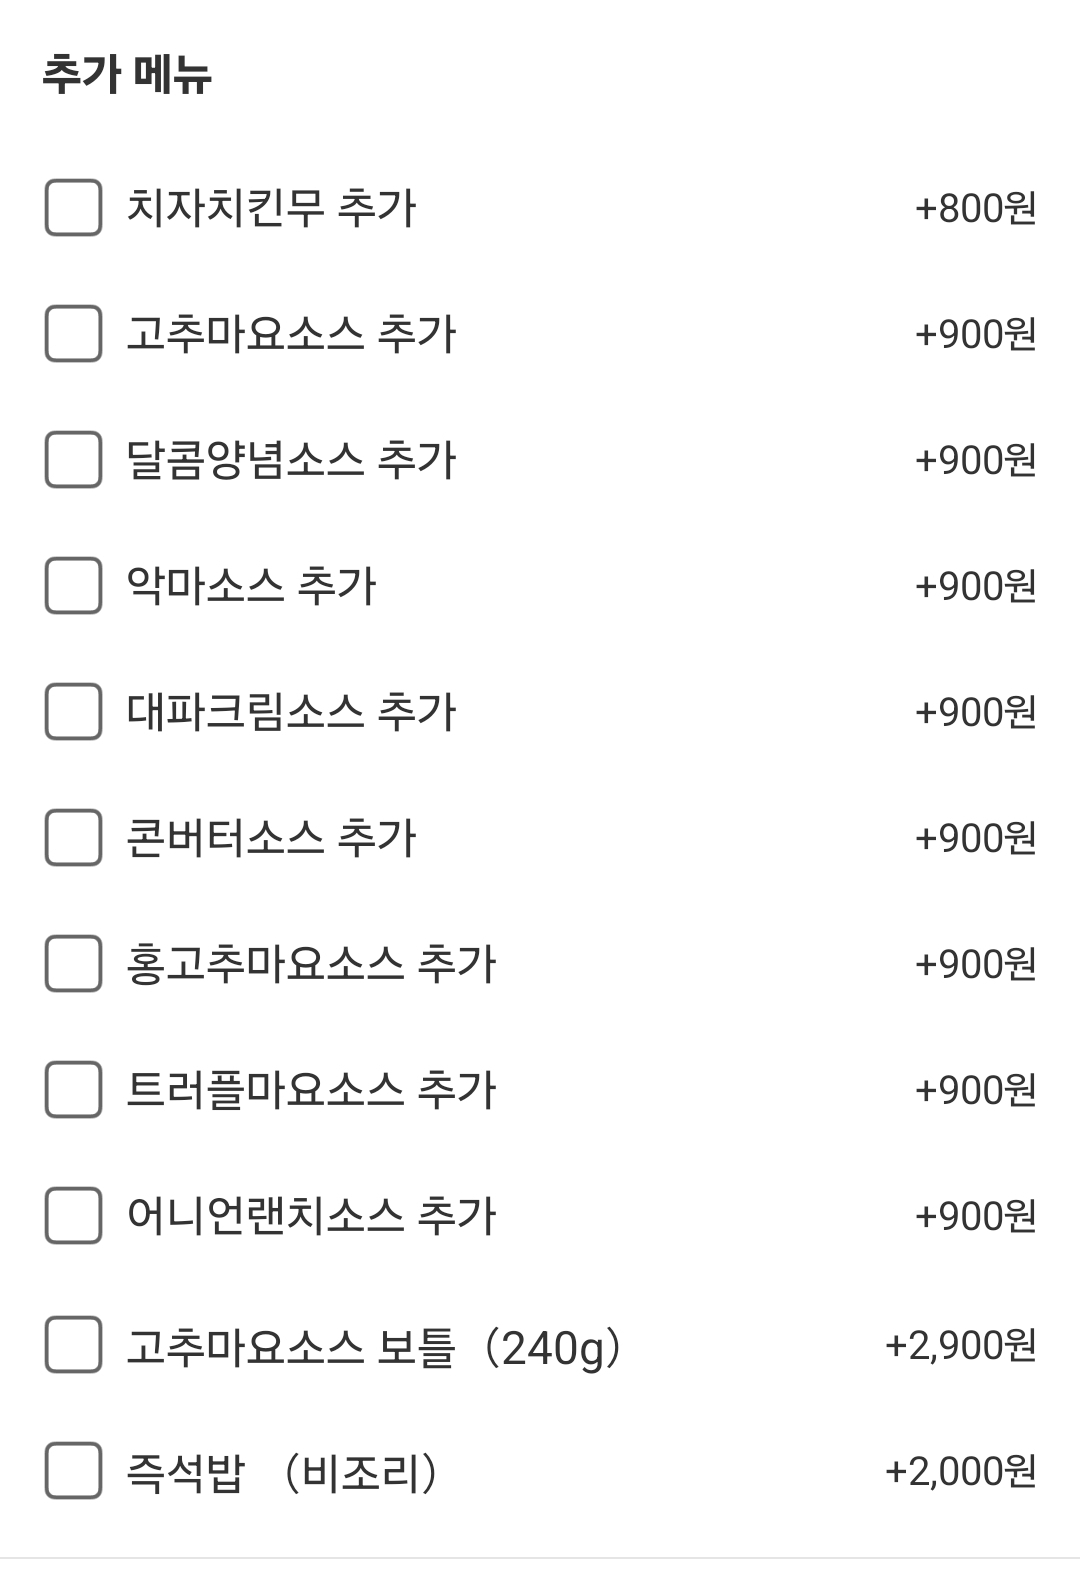The height and width of the screenshot is (1572, 1080).
Task: Tap the 악마소스 추가 option label
Action: tap(251, 586)
